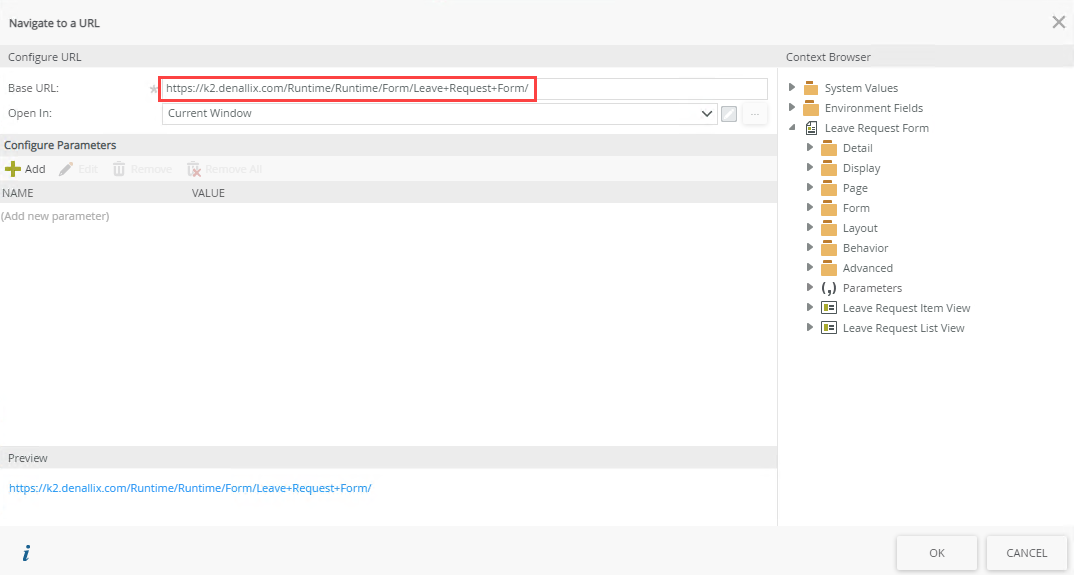This screenshot has width=1074, height=575.
Task: Select the Layout folder item
Action: [x=859, y=228]
